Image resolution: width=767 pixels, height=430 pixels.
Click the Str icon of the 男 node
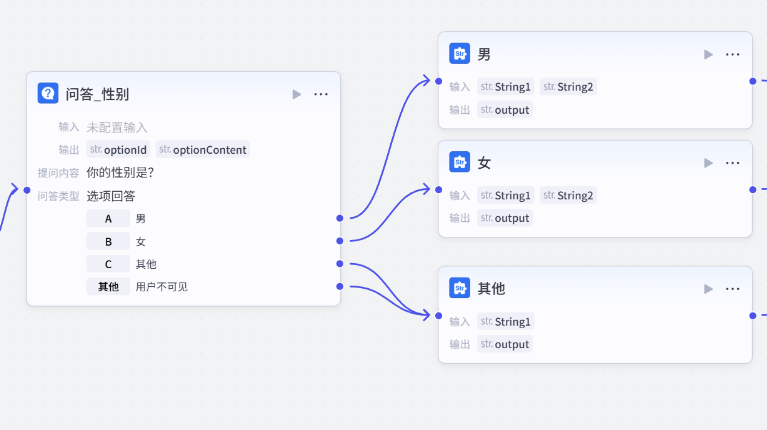tap(459, 54)
